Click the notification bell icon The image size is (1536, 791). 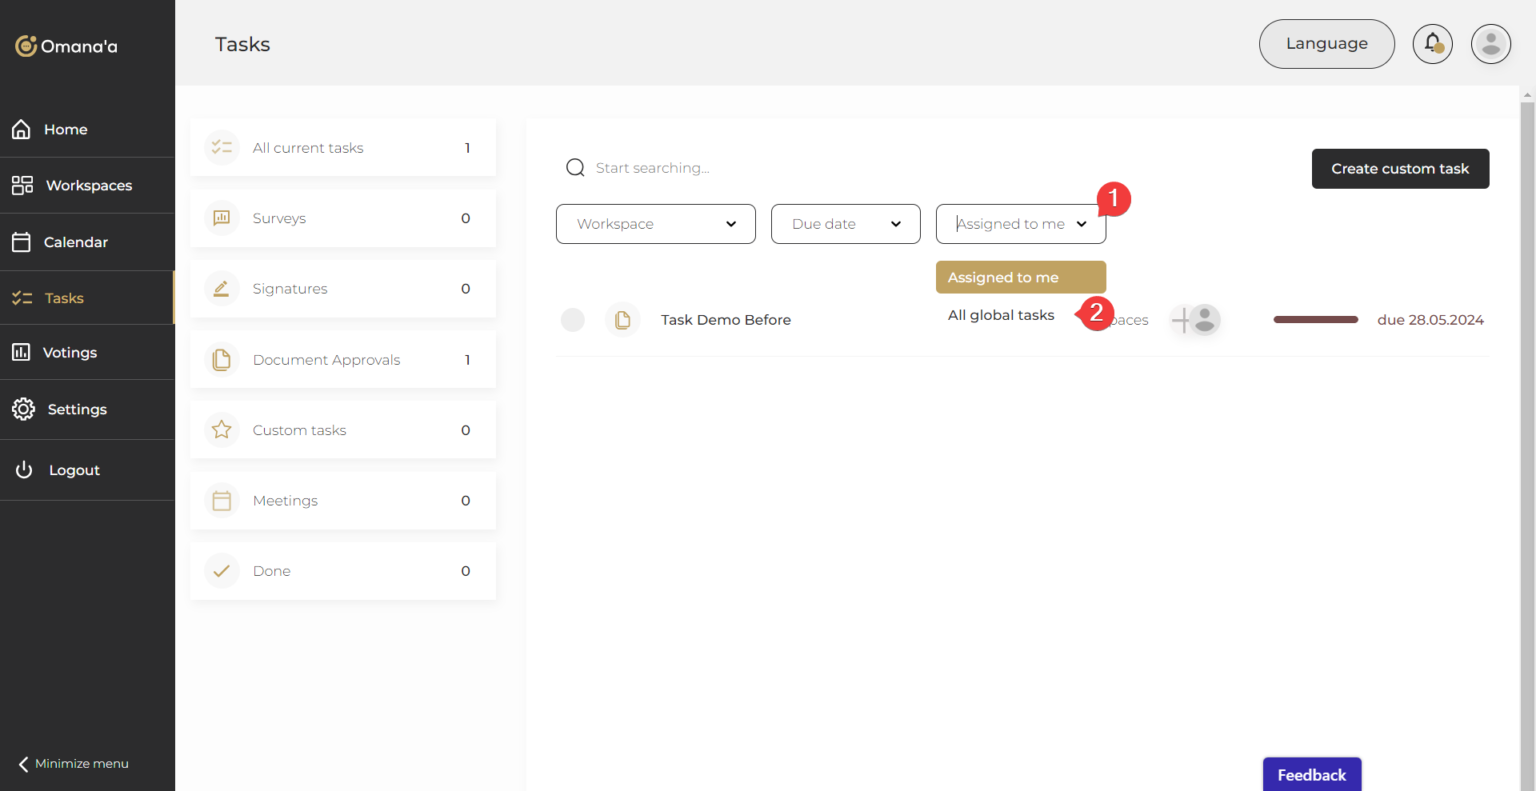tap(1432, 44)
